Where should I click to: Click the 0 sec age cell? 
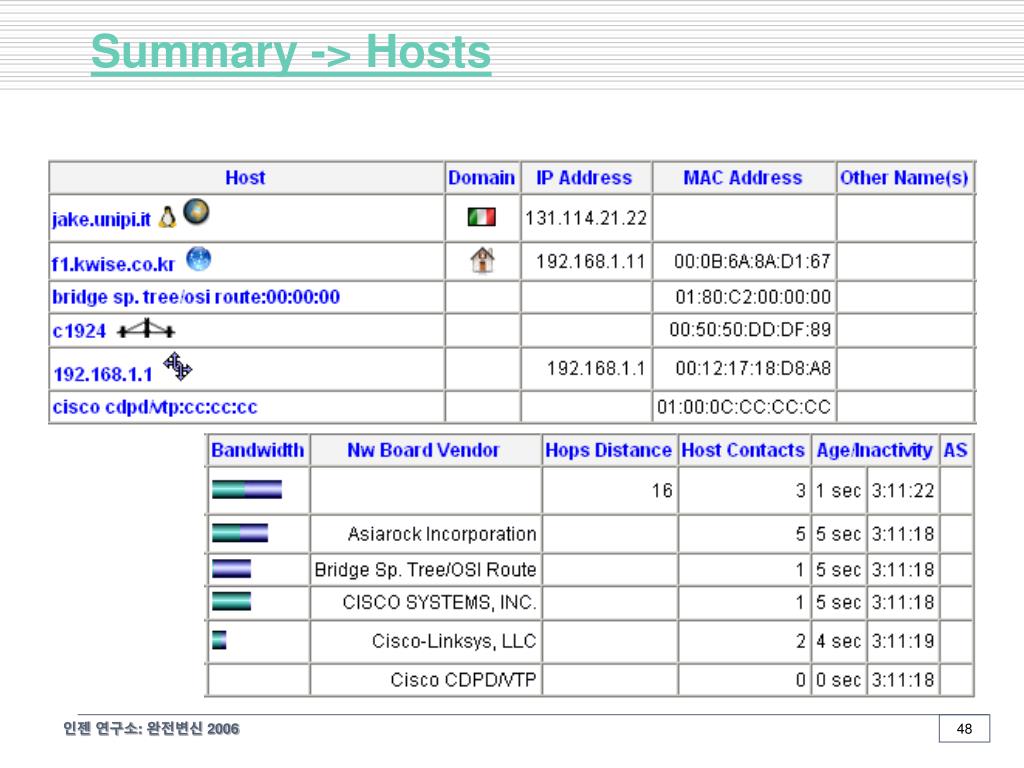point(839,680)
